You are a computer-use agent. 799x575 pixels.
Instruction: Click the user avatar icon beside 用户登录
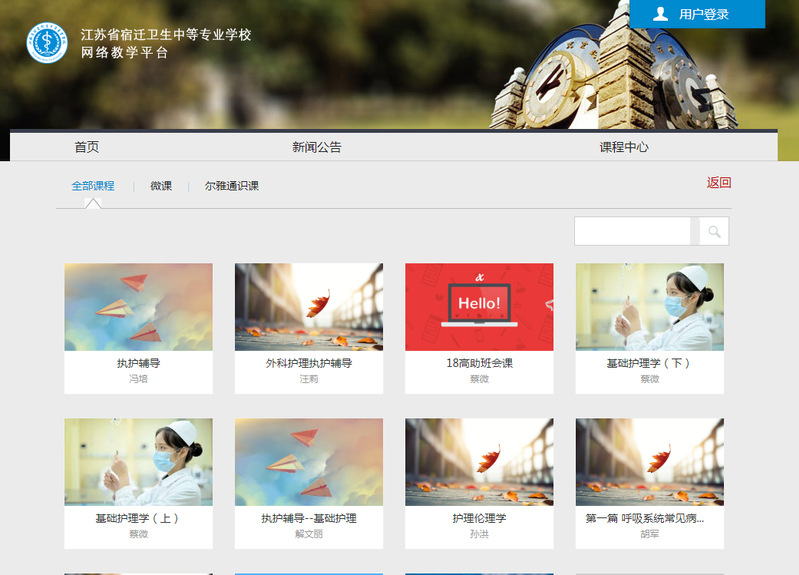pyautogui.click(x=660, y=14)
